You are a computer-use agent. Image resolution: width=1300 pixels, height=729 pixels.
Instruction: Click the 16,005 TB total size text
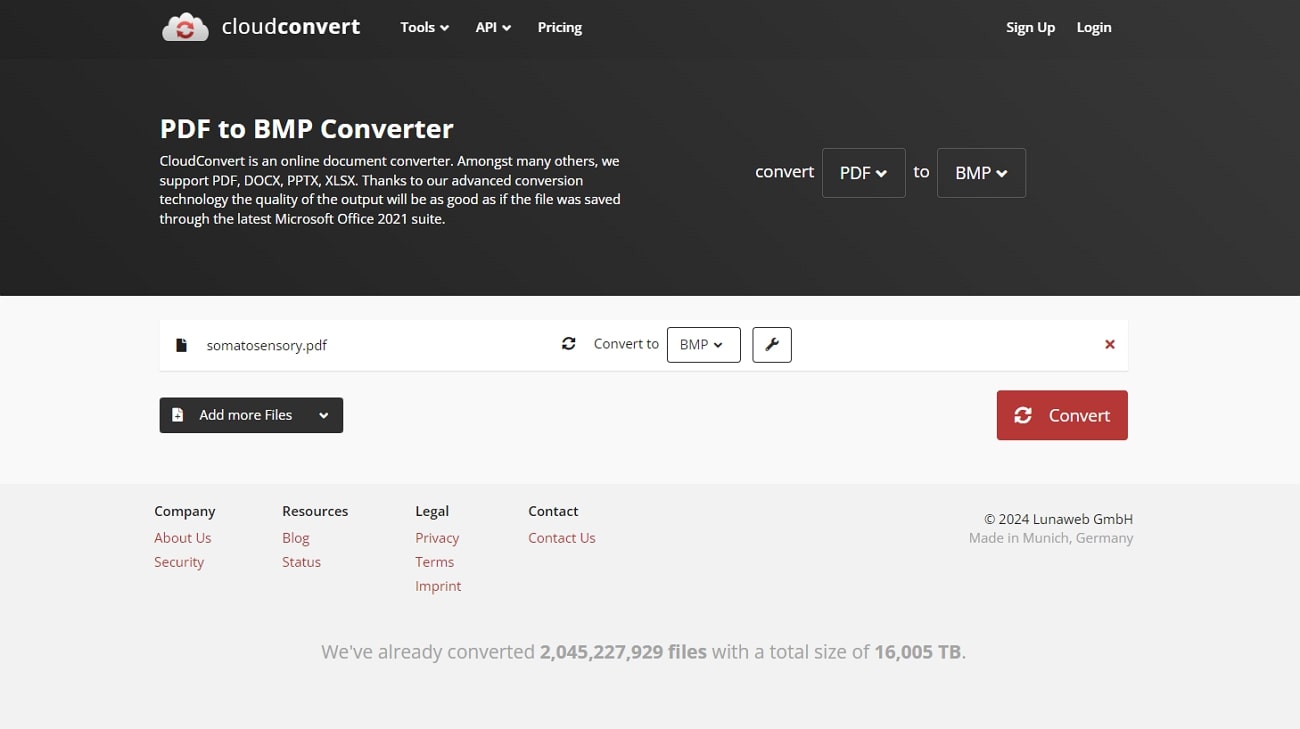coord(918,652)
